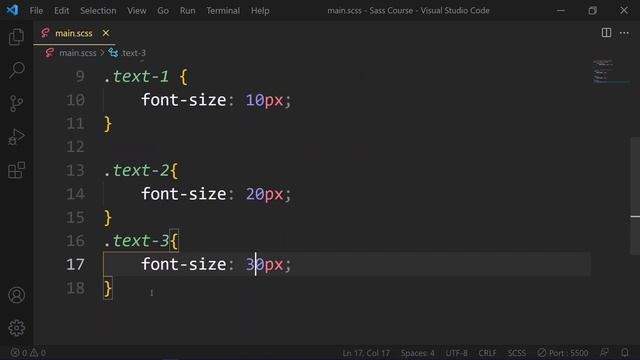Image resolution: width=640 pixels, height=360 pixels.
Task: Open the Run and Debug view
Action: point(16,137)
